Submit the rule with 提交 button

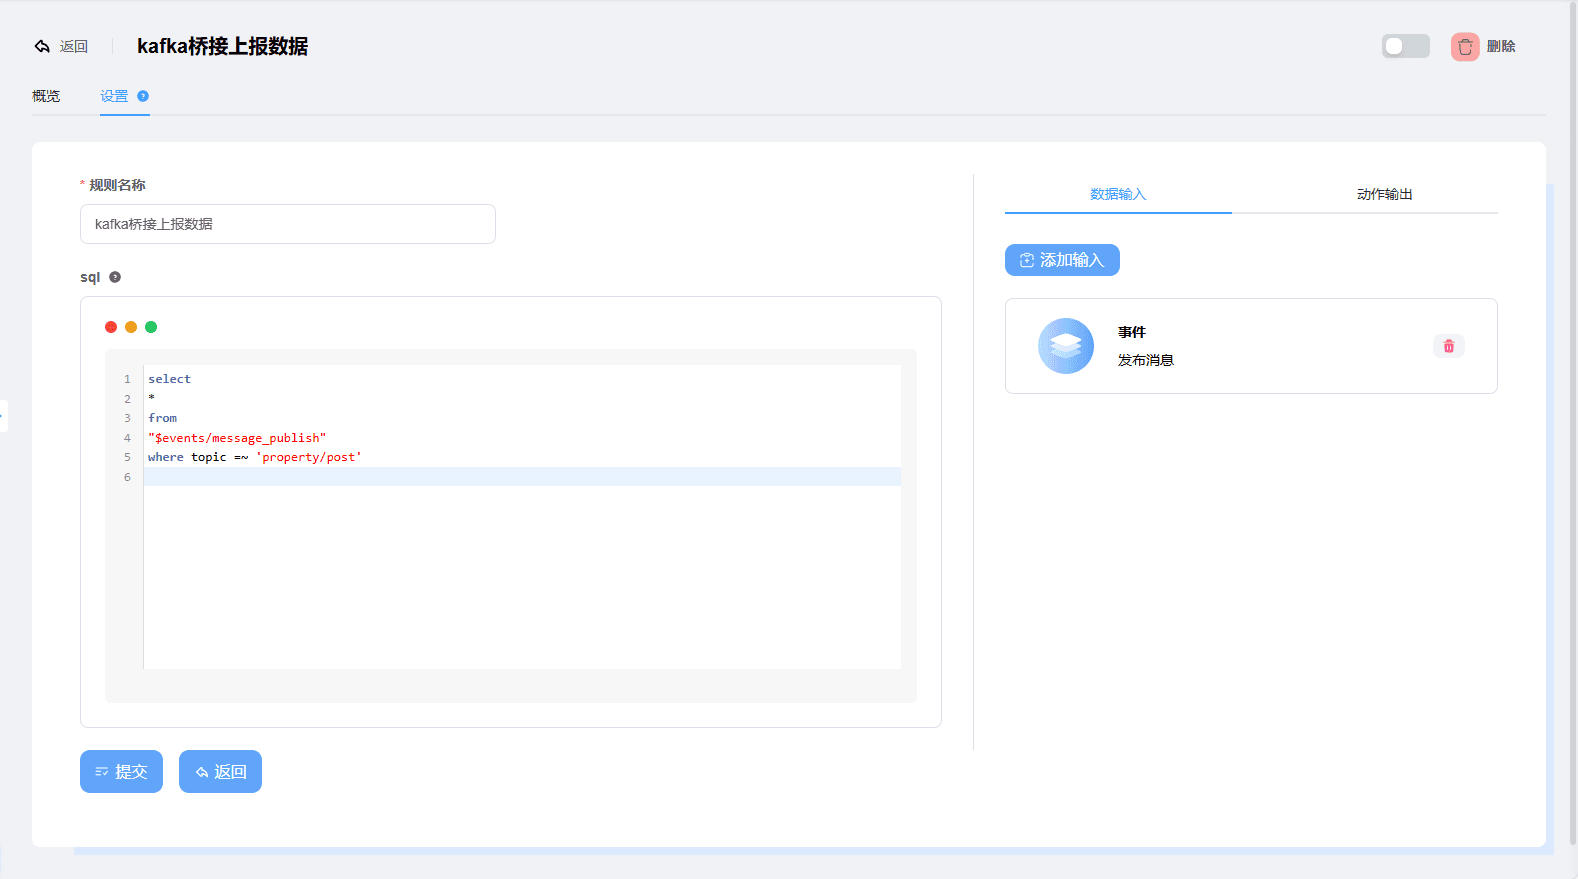121,771
